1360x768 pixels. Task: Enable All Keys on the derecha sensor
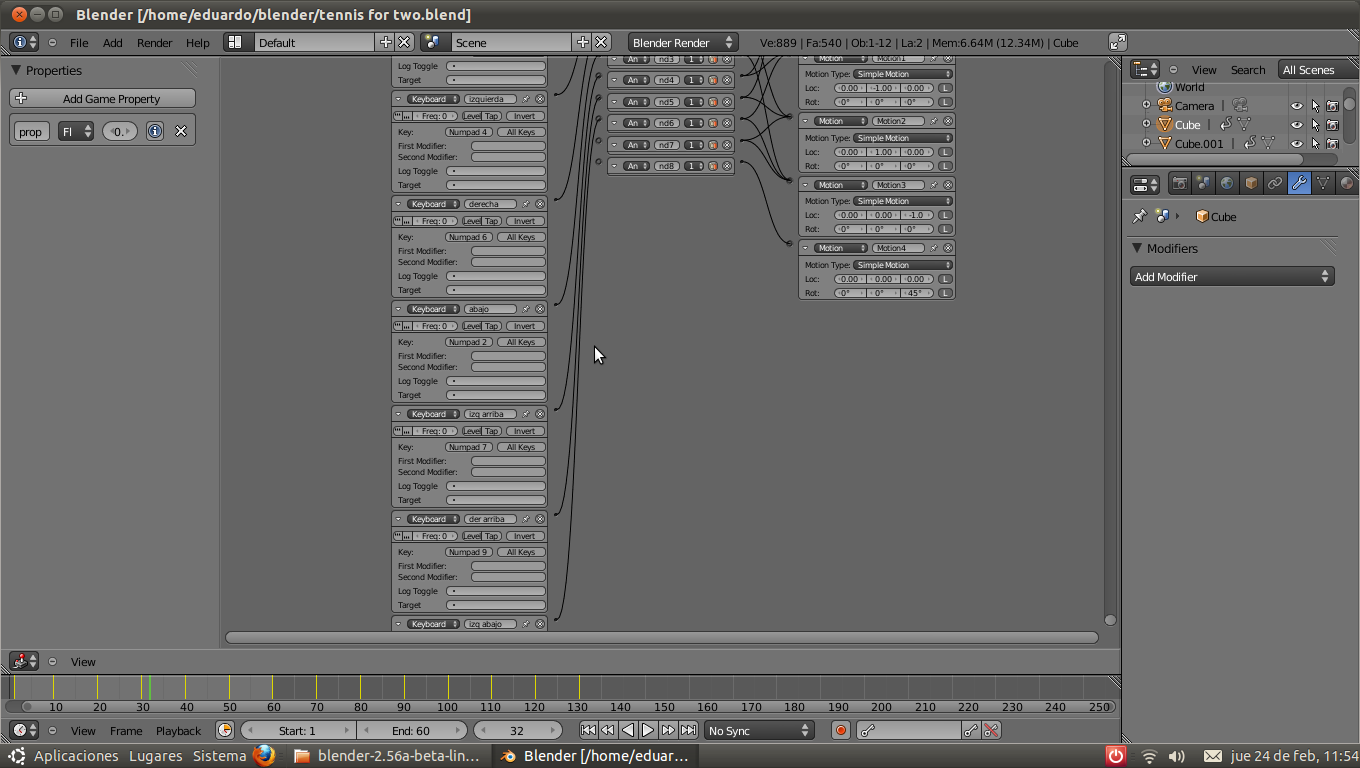pos(521,237)
